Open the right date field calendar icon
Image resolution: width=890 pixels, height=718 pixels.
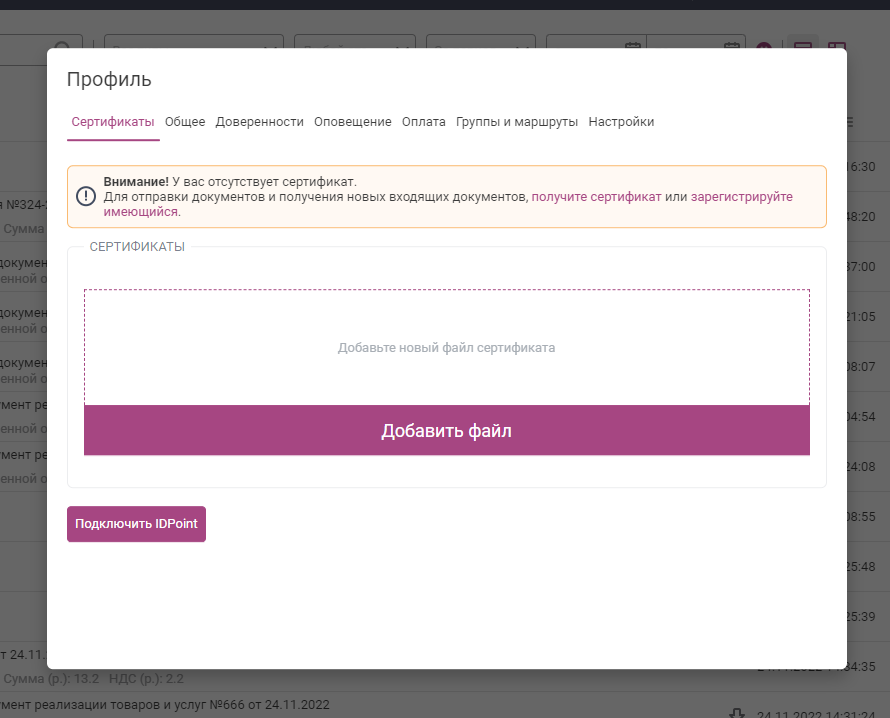point(732,46)
